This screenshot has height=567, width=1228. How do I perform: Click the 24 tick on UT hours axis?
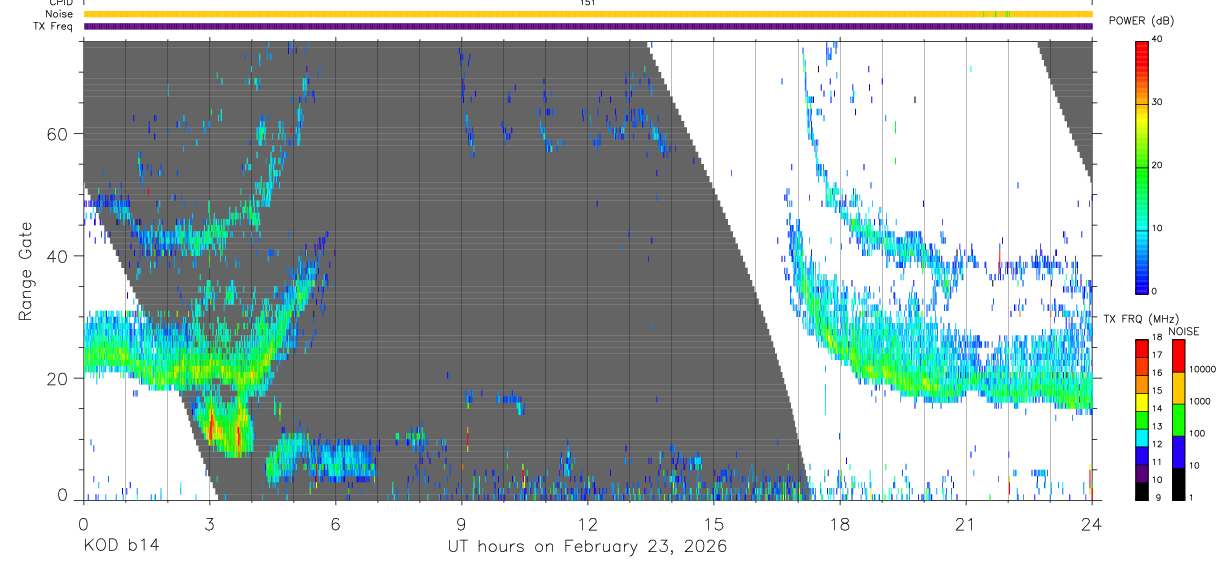[1091, 524]
